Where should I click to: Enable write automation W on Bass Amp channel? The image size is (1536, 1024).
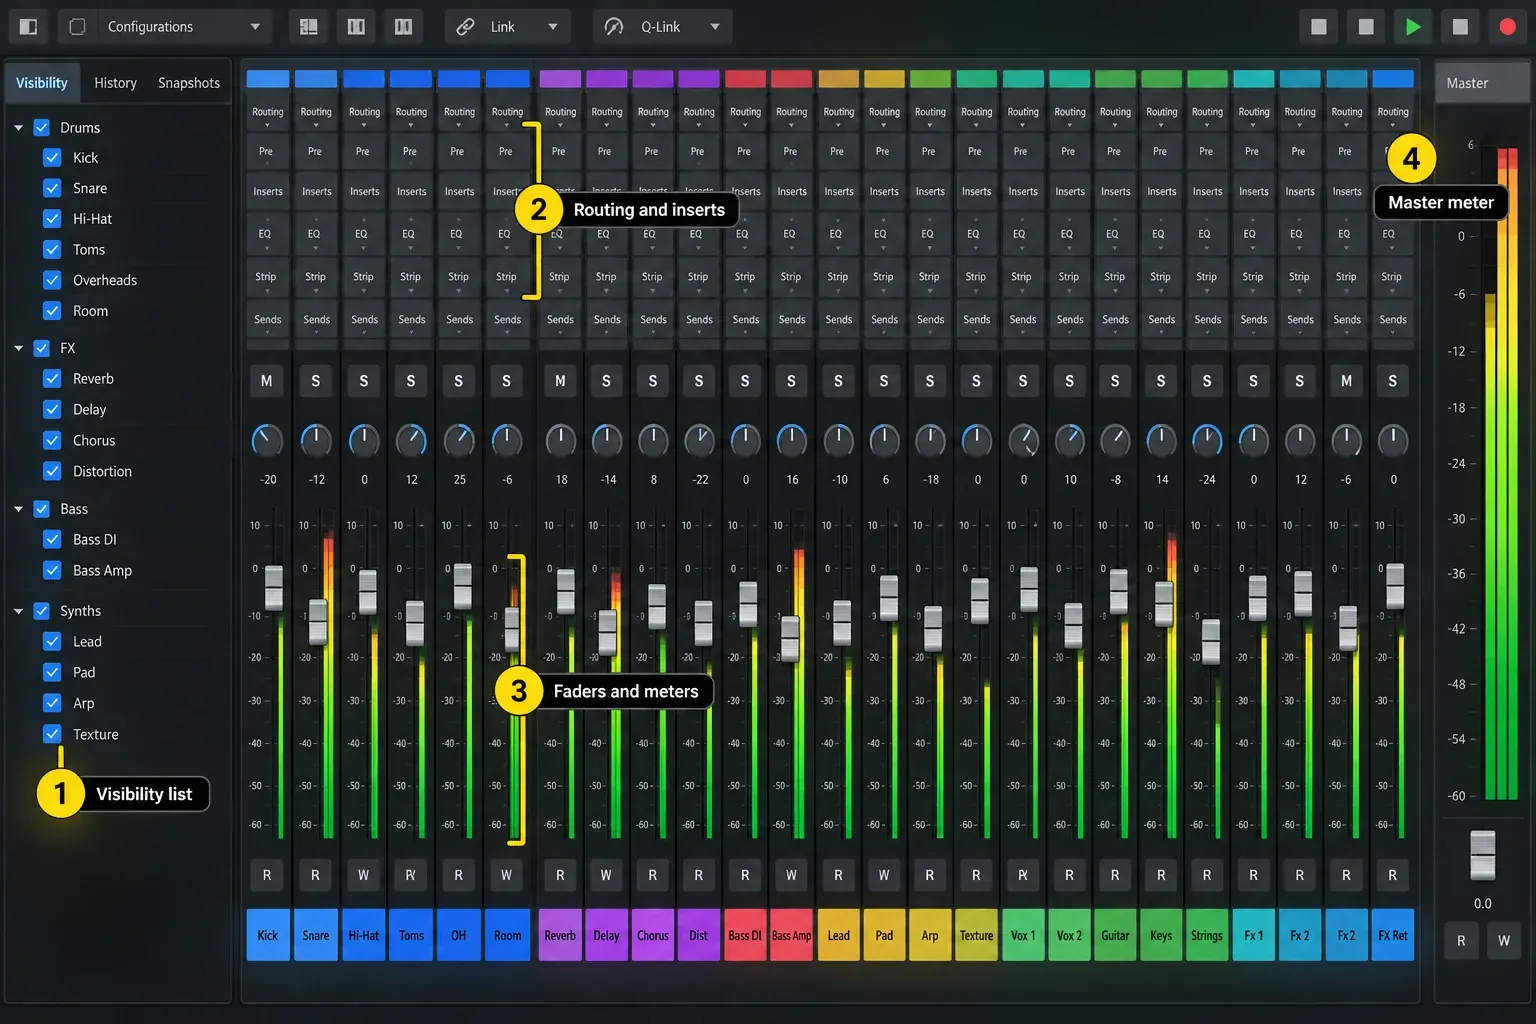(791, 875)
